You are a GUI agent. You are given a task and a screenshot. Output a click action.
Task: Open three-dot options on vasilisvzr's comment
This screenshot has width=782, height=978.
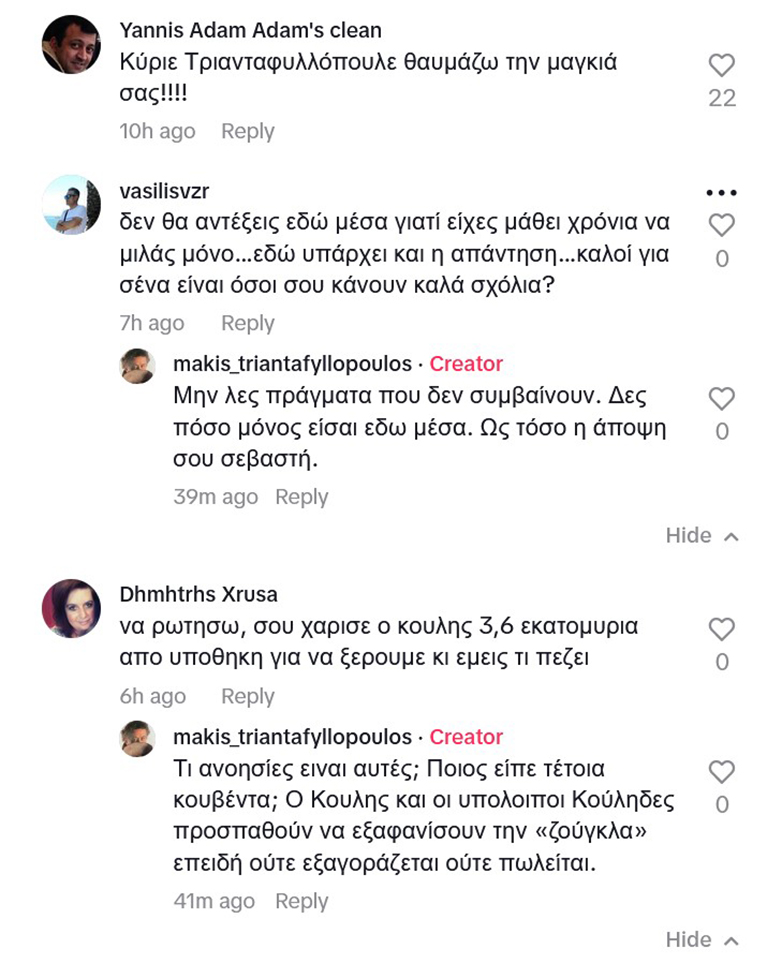tap(721, 193)
